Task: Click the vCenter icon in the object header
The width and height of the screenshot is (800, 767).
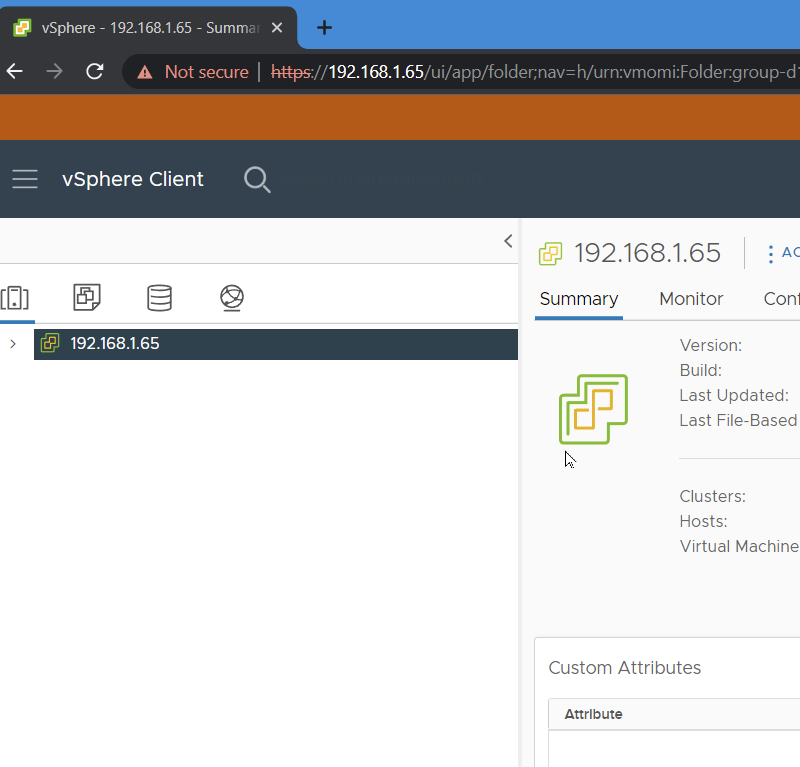Action: [551, 254]
